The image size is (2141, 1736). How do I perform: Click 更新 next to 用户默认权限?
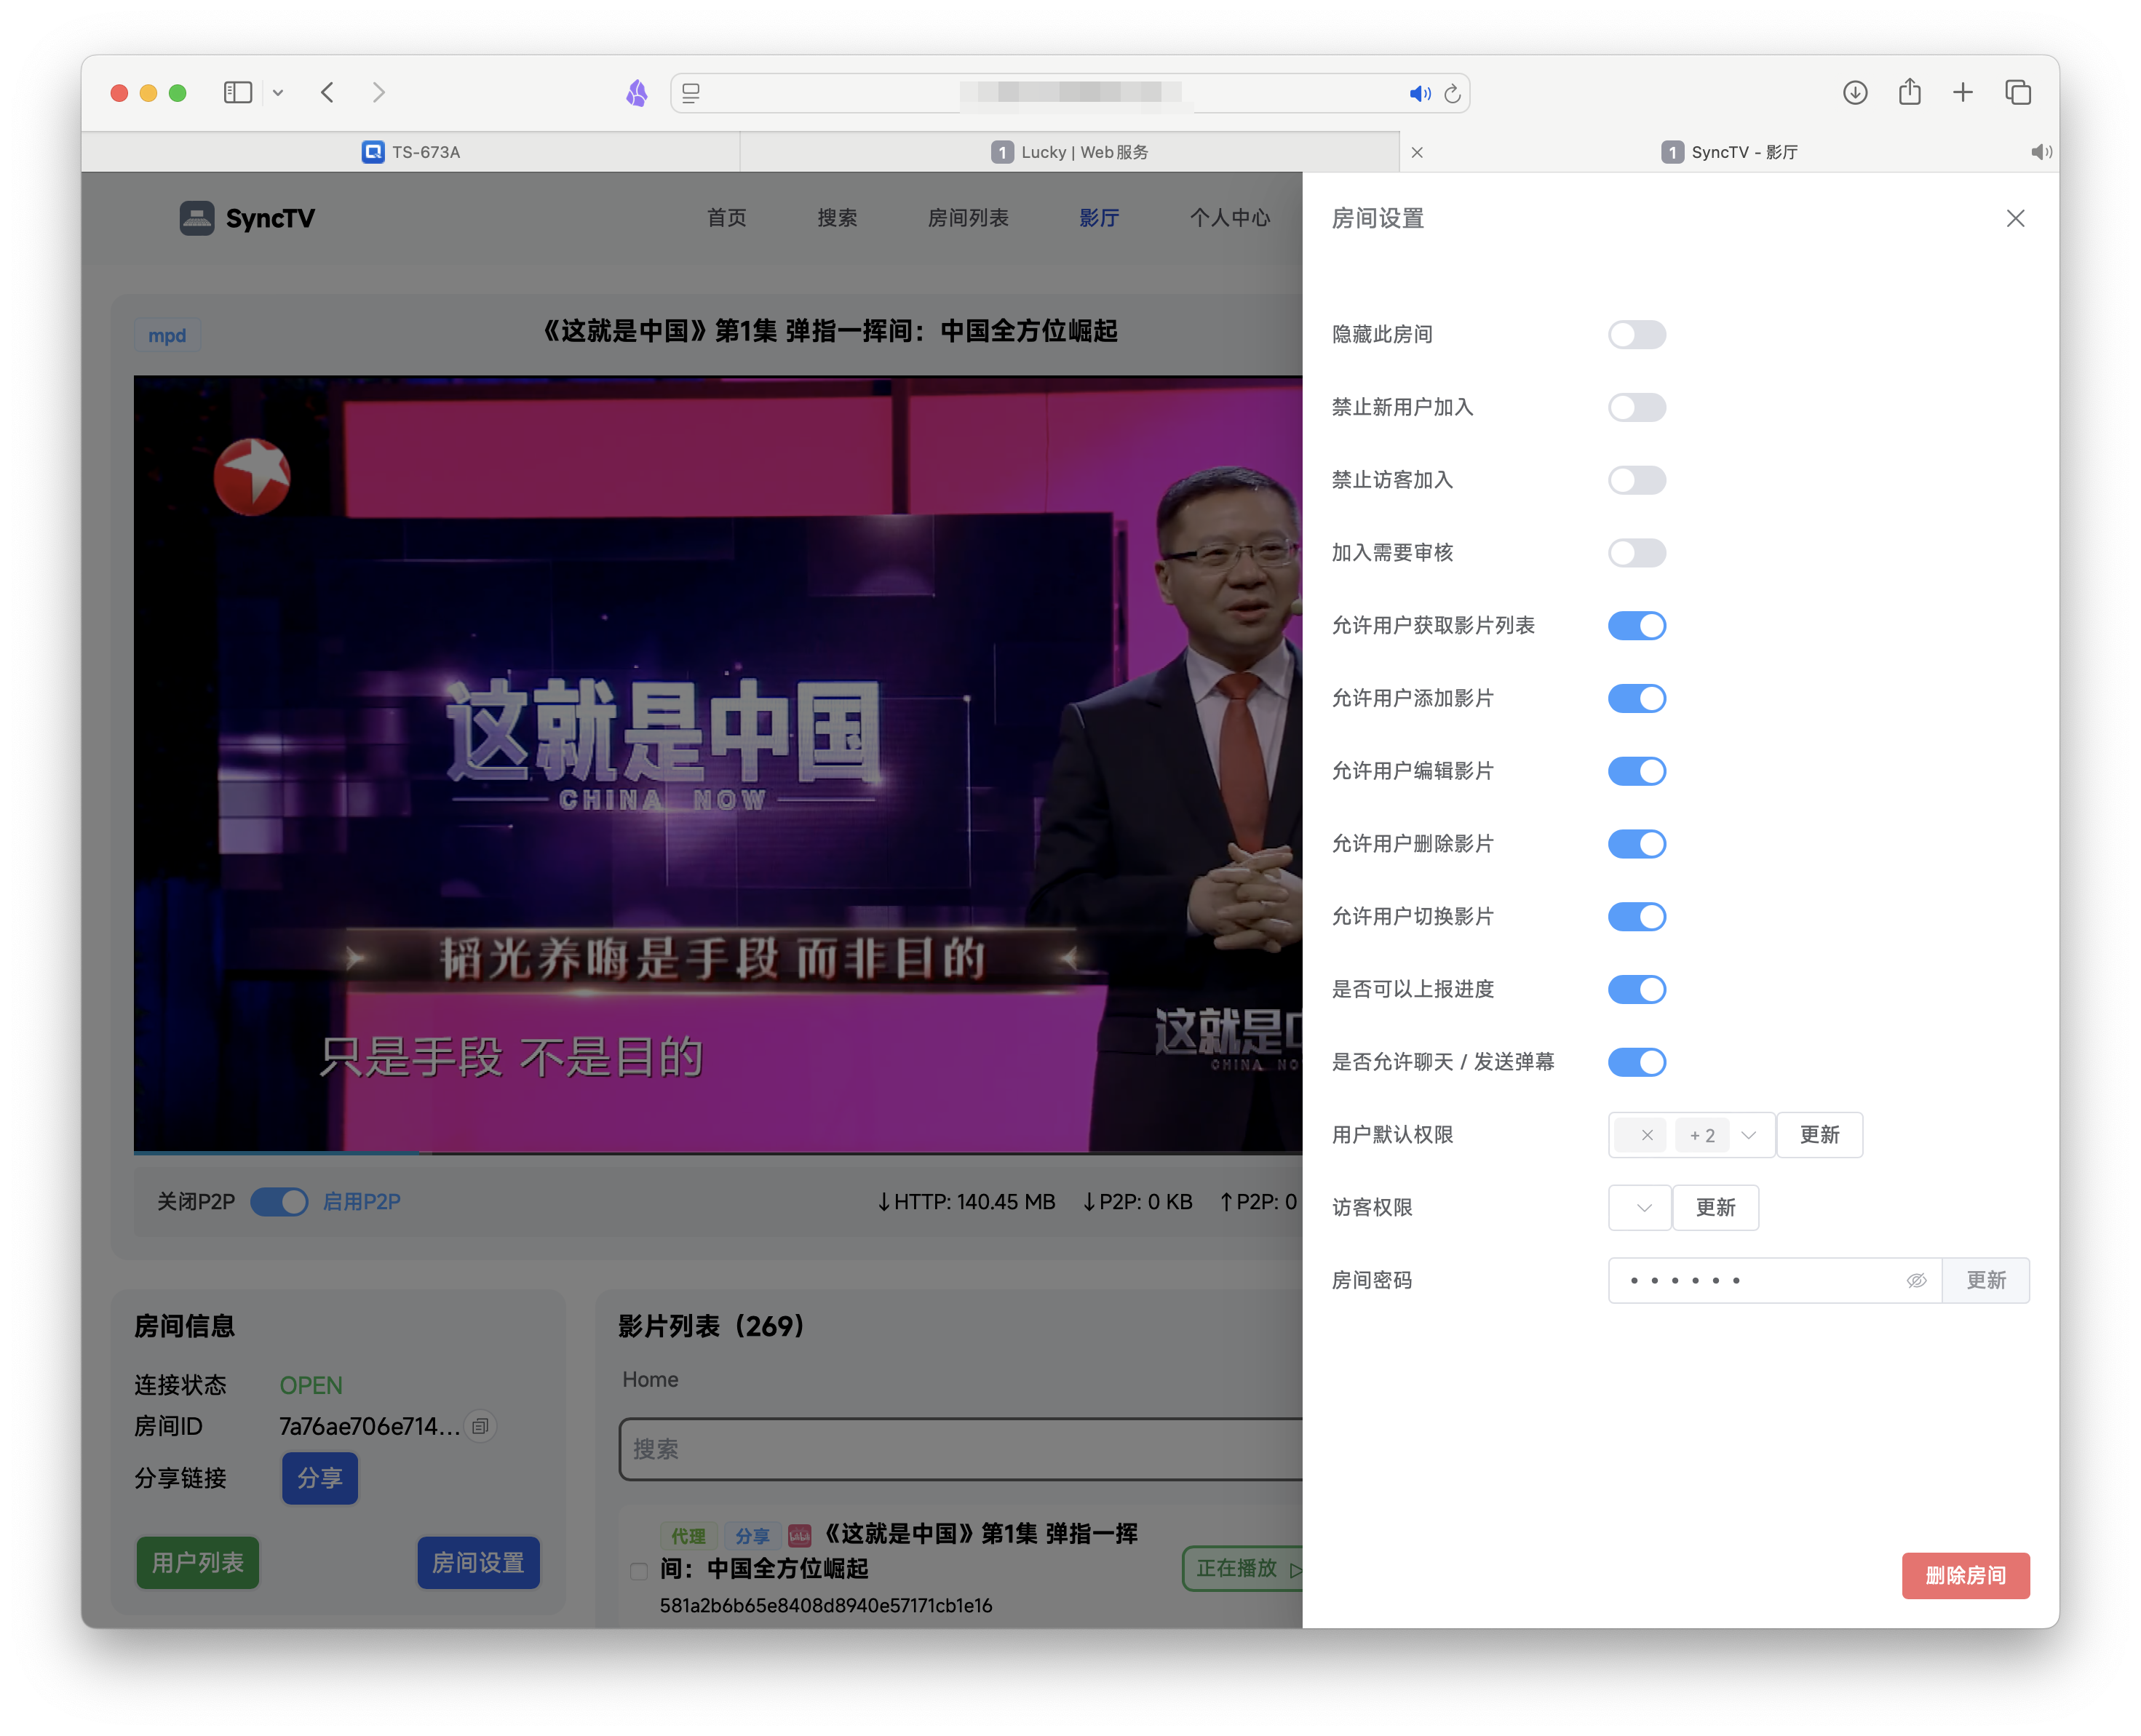1819,1135
